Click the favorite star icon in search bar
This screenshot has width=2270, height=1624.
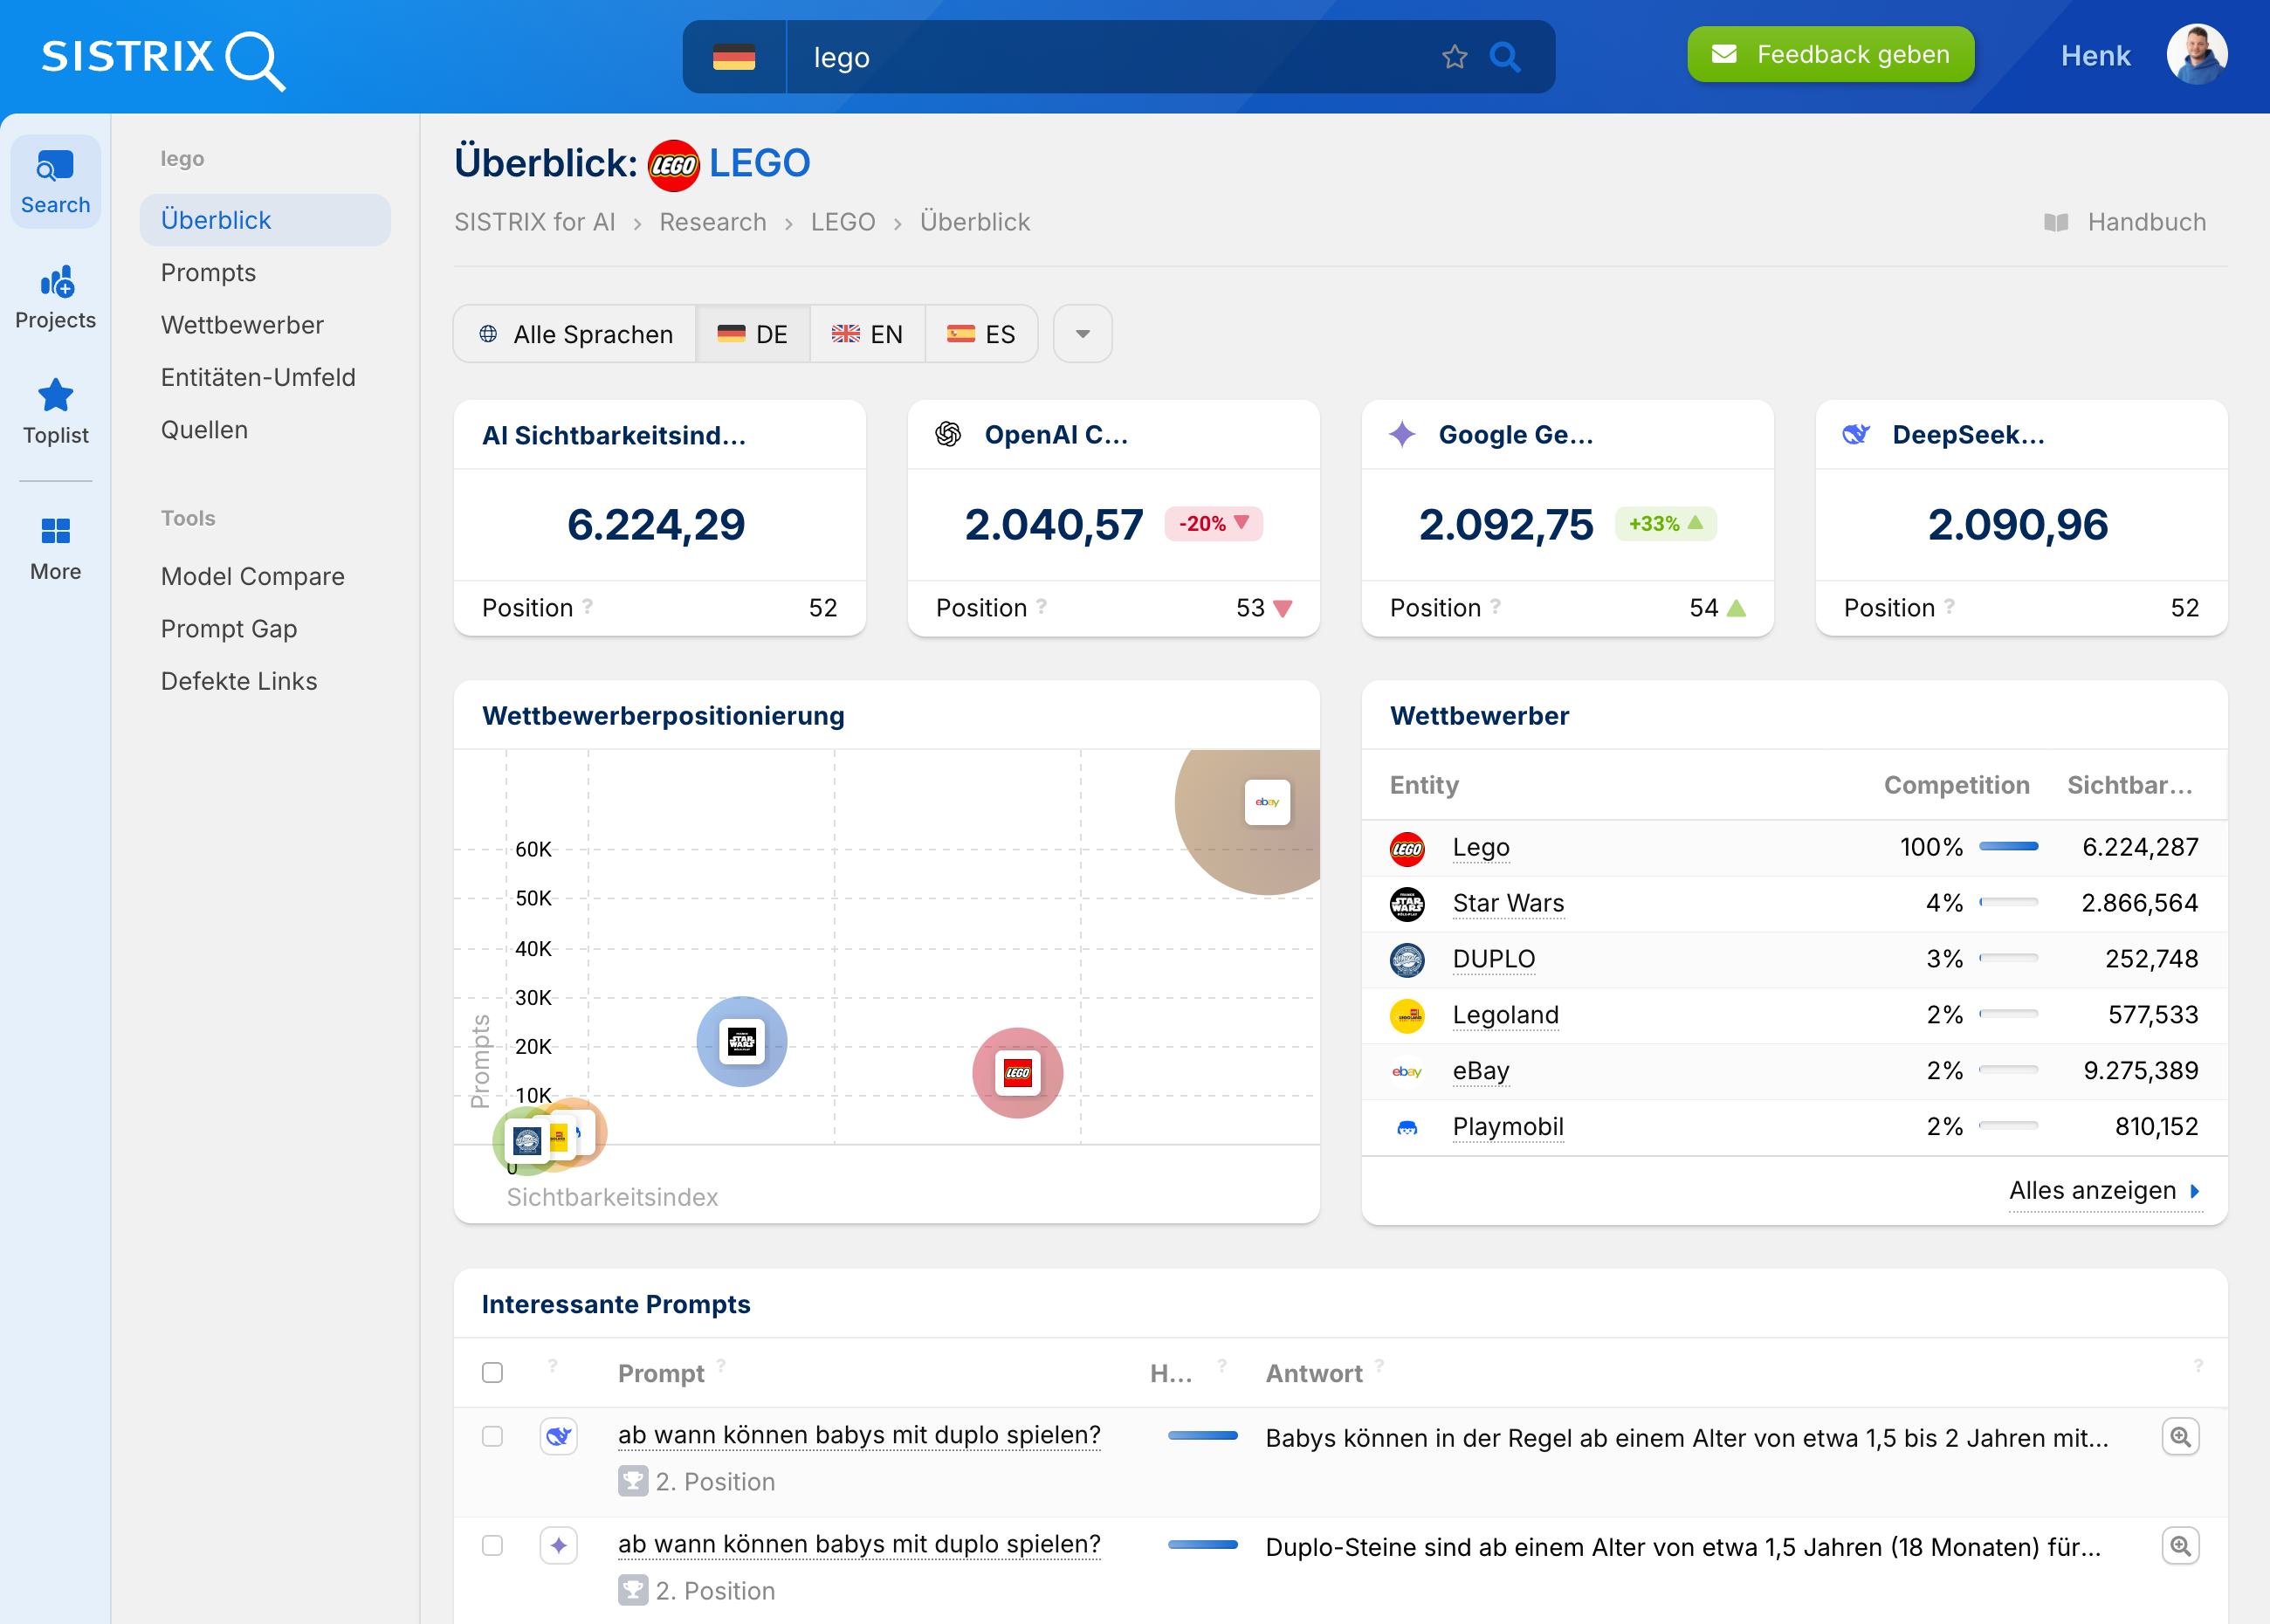[x=1454, y=57]
